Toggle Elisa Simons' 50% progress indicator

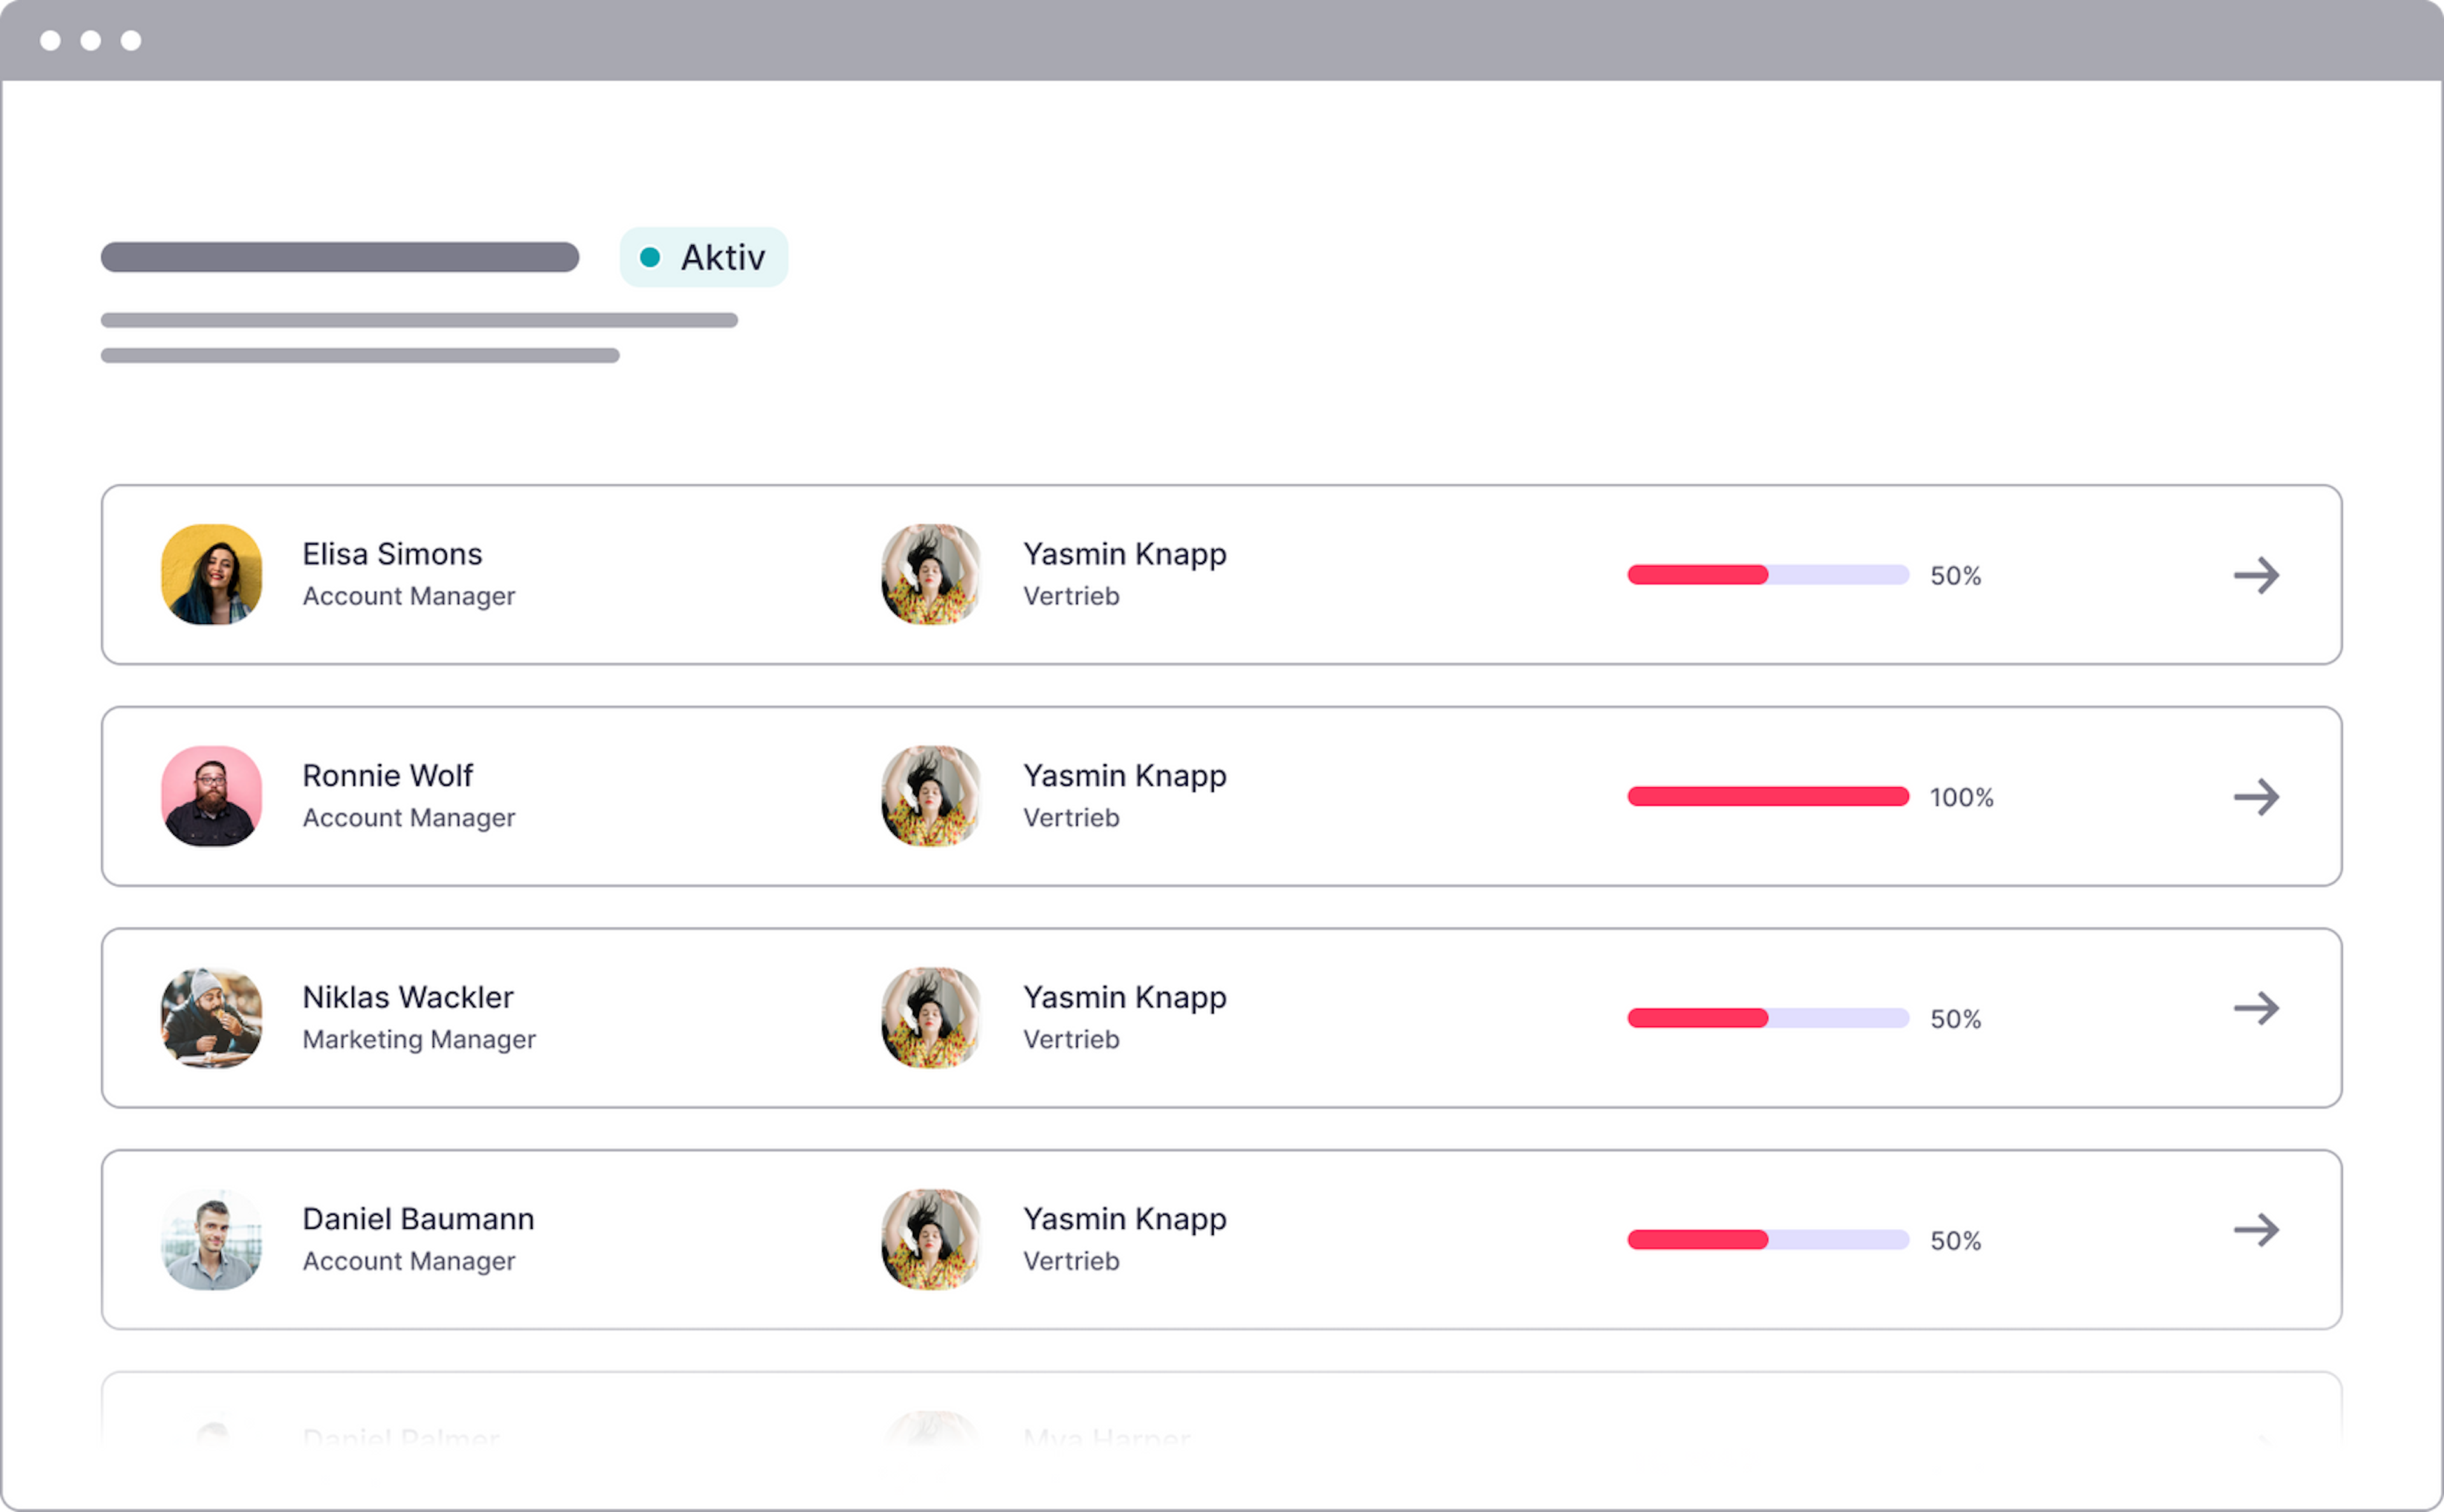click(1768, 575)
